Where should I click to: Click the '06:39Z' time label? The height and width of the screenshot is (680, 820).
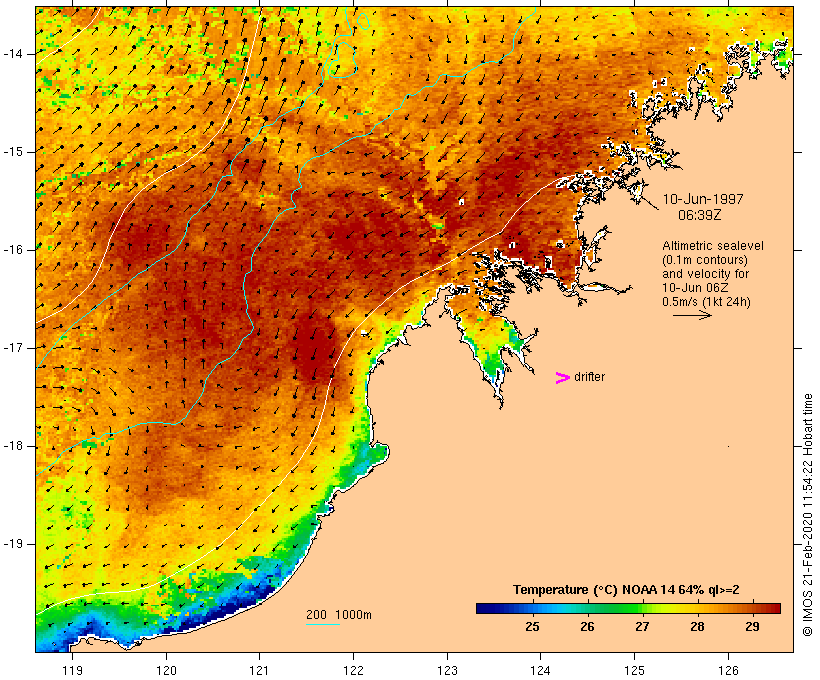coord(700,215)
